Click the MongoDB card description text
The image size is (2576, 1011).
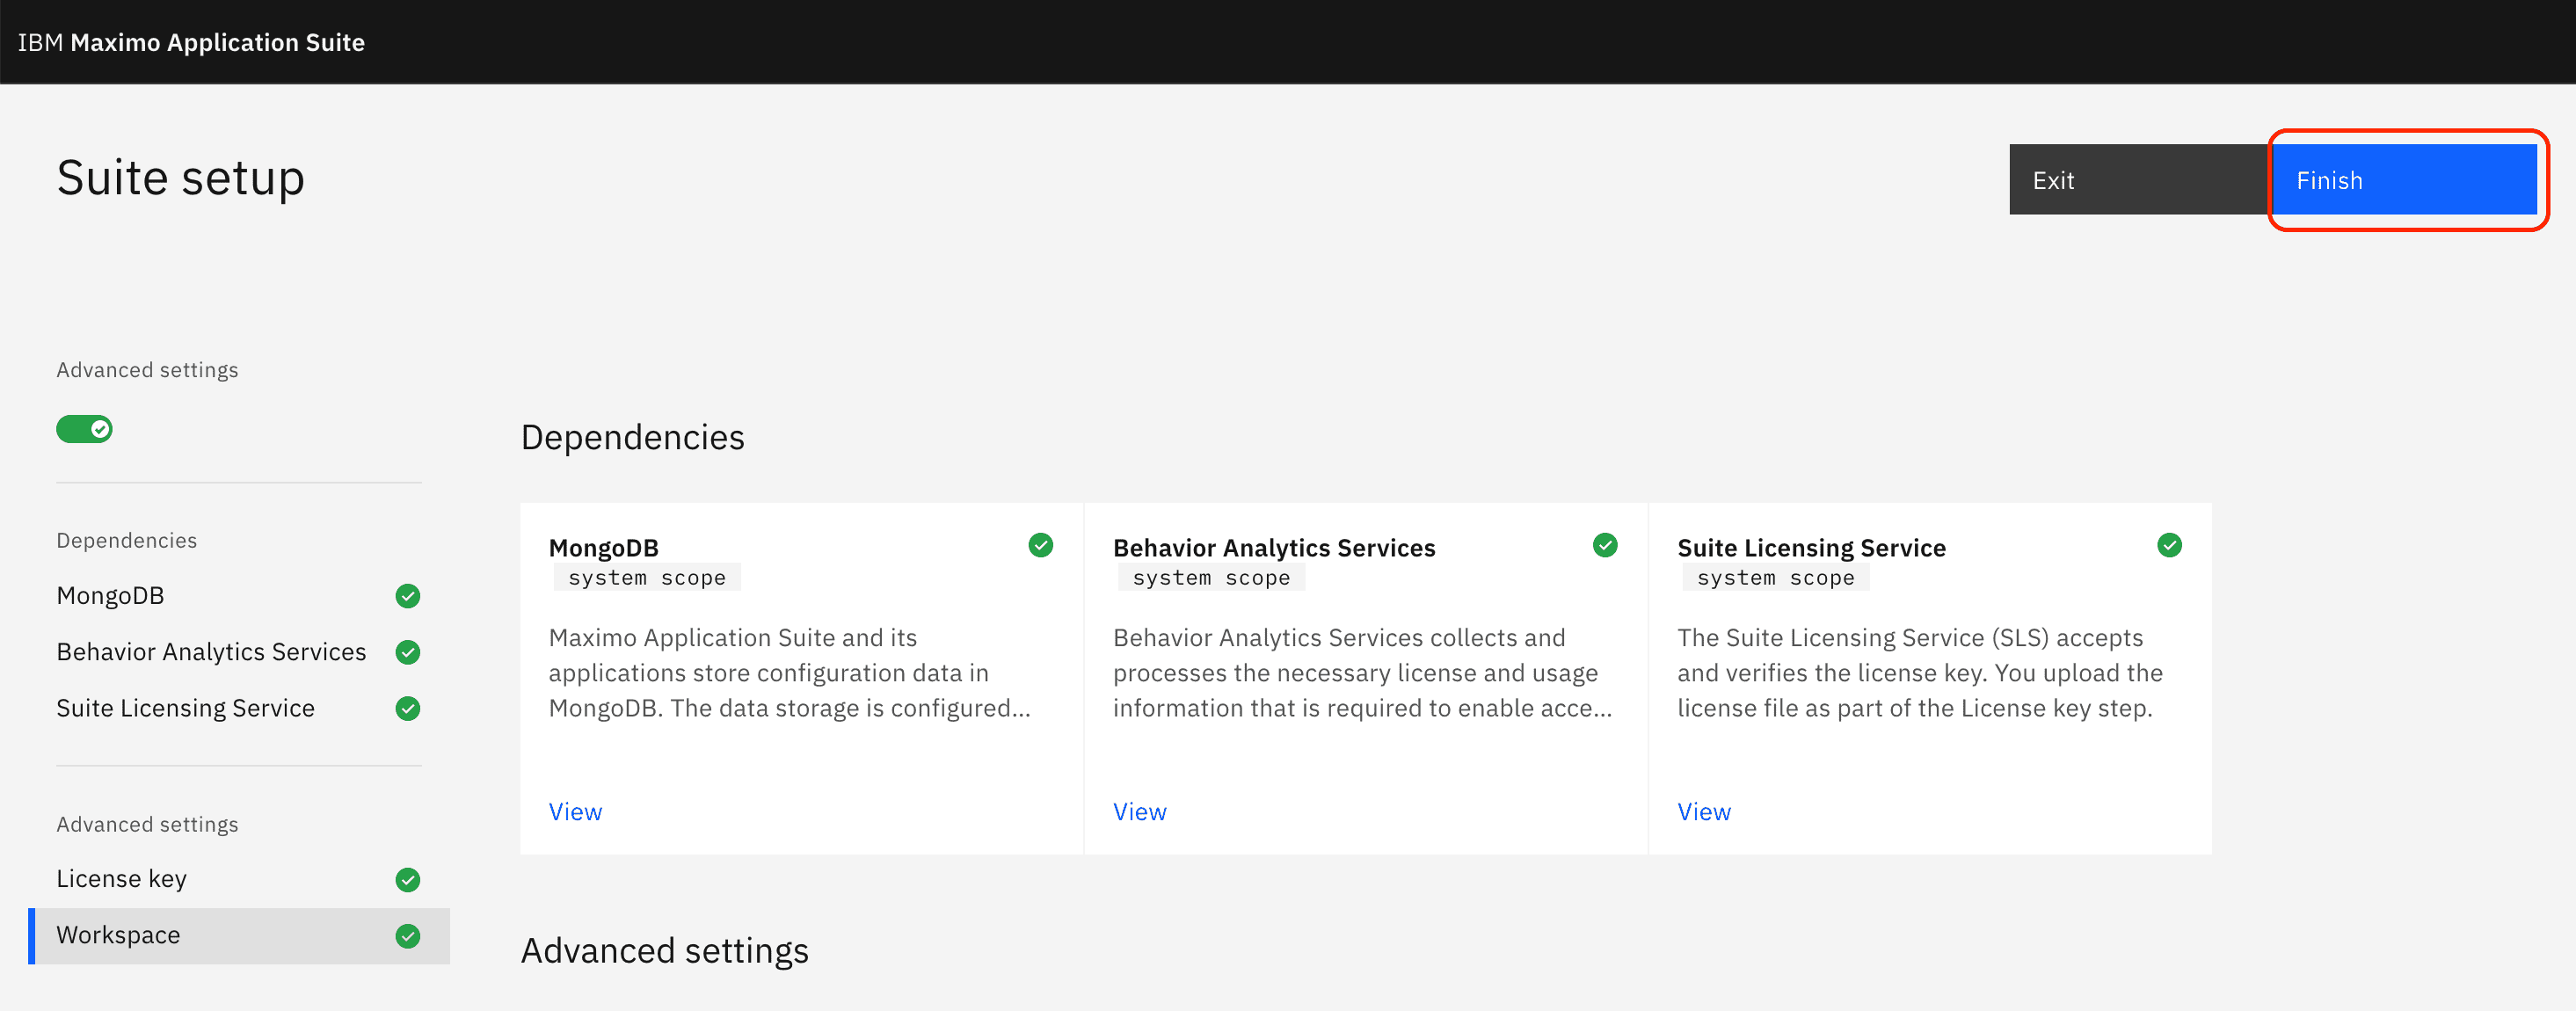click(x=790, y=673)
